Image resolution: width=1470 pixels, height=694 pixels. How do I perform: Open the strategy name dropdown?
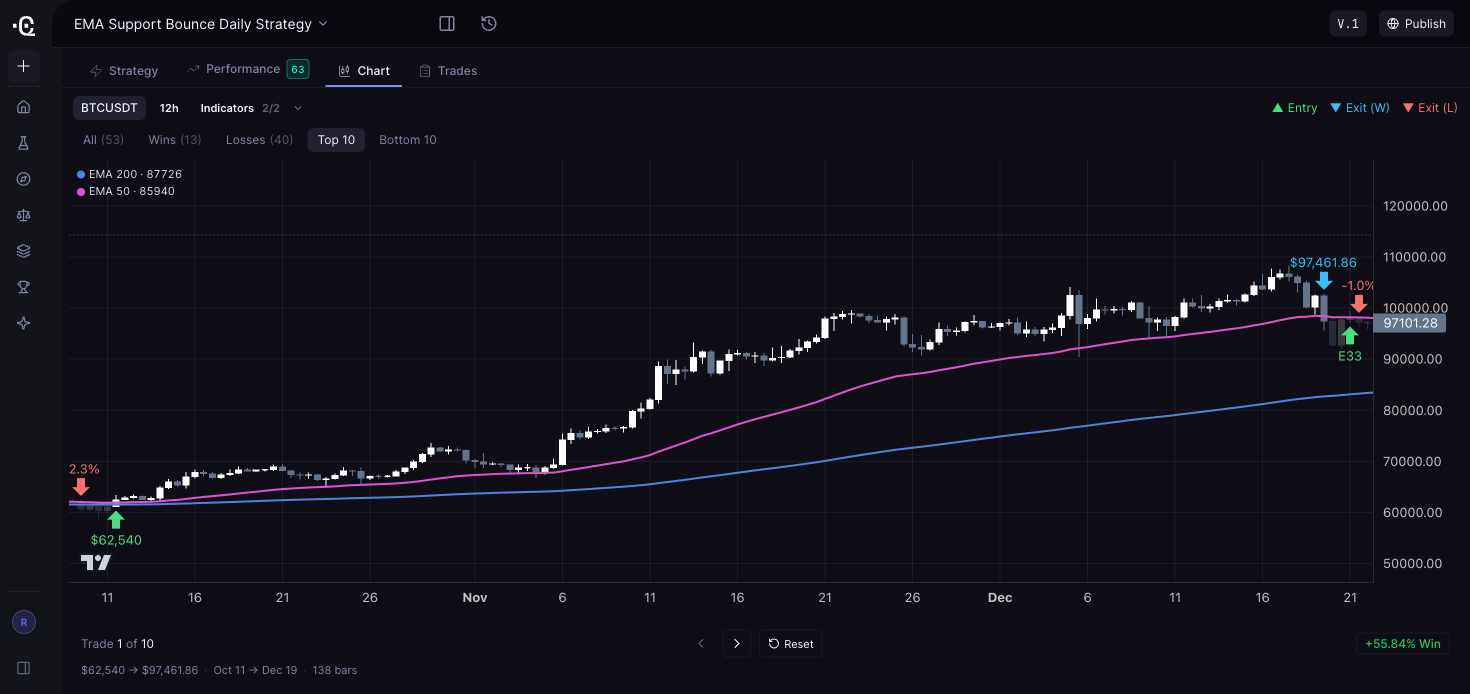[x=201, y=23]
